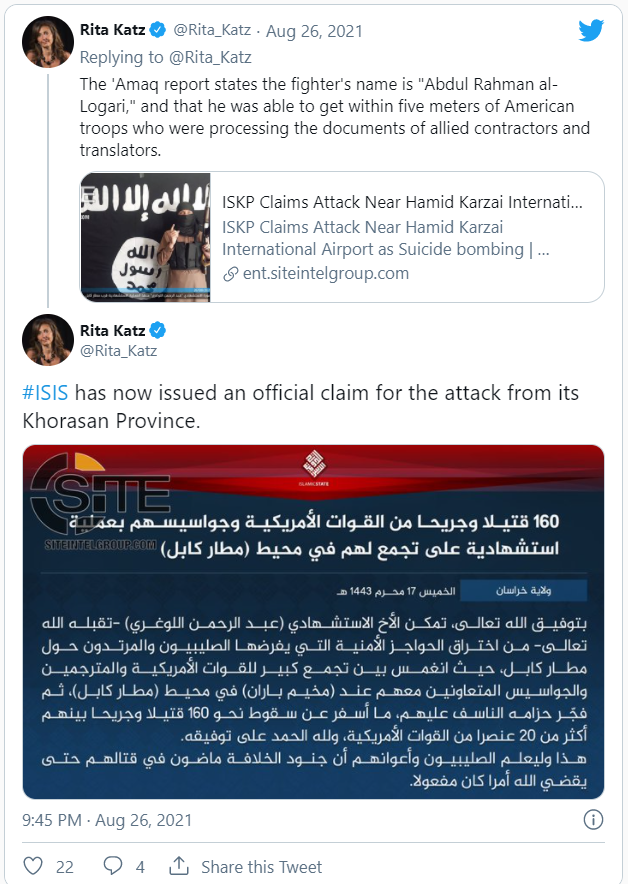
Task: Click verified badge beside top Rita Katz
Action: click(x=157, y=31)
